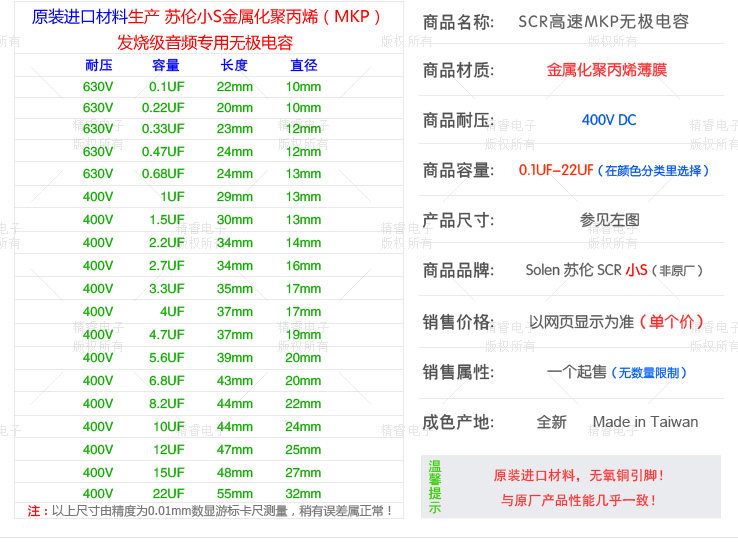738x545 pixels.
Task: Click the 43mm length value
Action: [234, 381]
